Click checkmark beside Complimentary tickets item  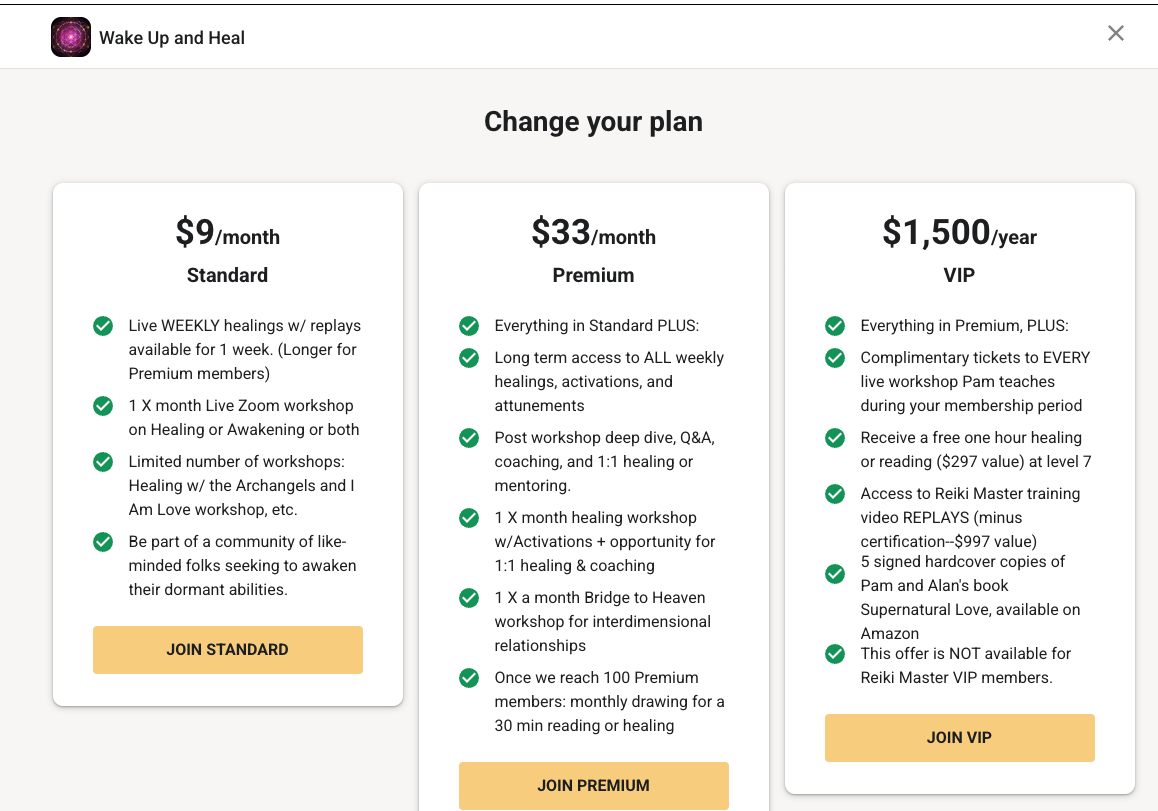[x=835, y=357]
